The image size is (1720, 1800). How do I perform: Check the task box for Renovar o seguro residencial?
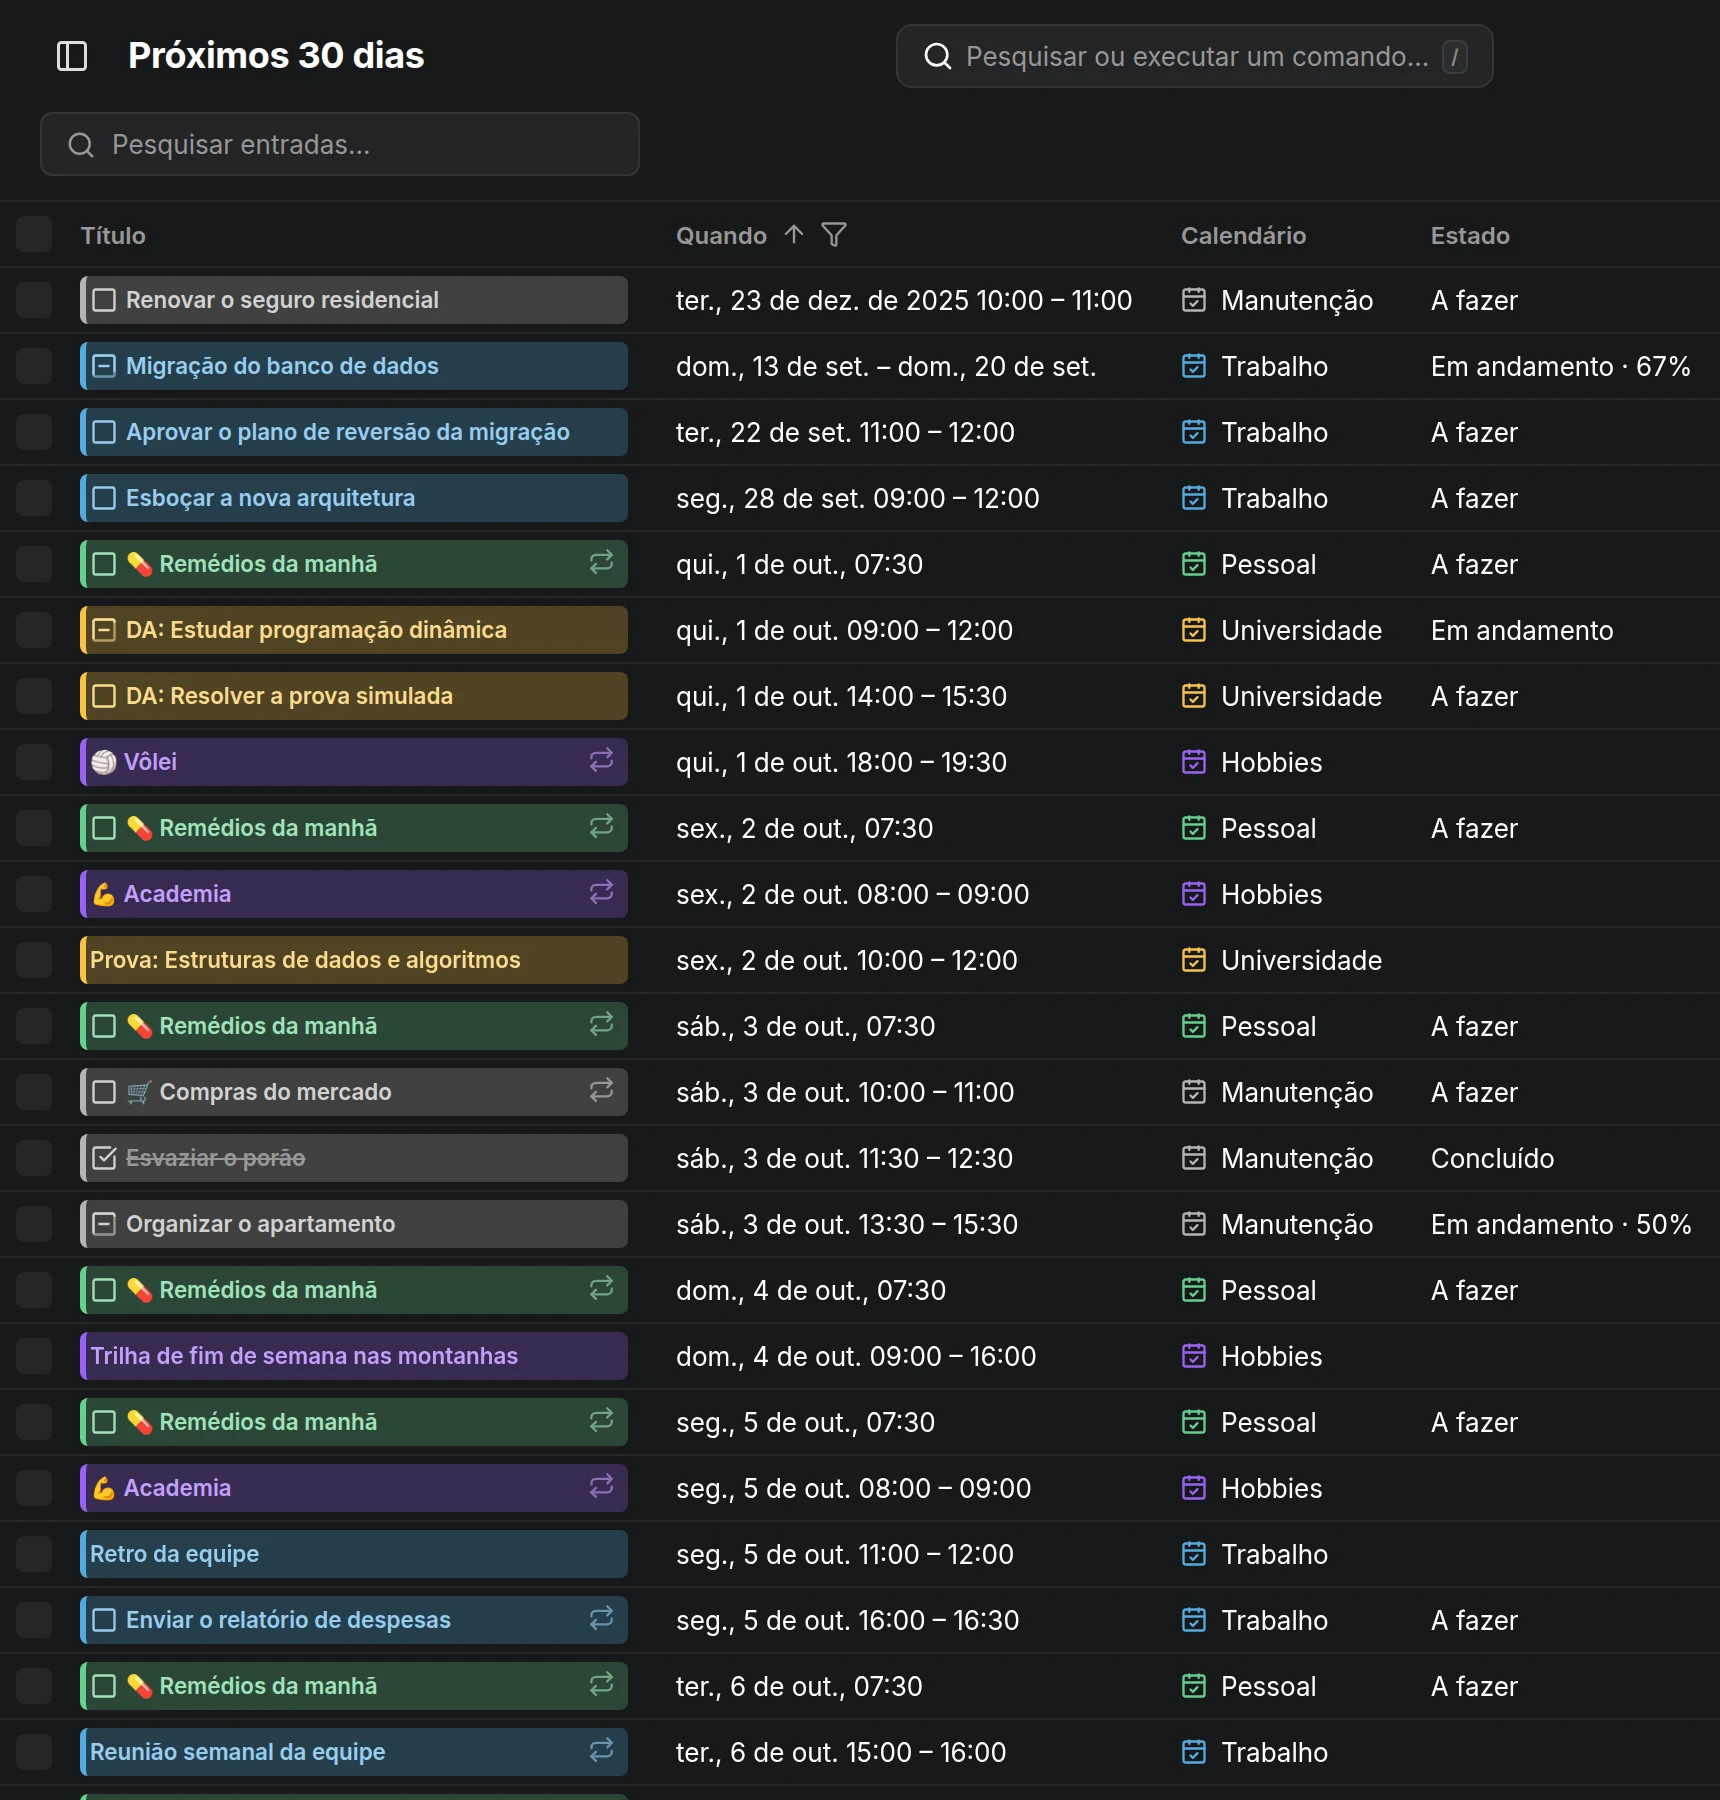pyautogui.click(x=104, y=300)
